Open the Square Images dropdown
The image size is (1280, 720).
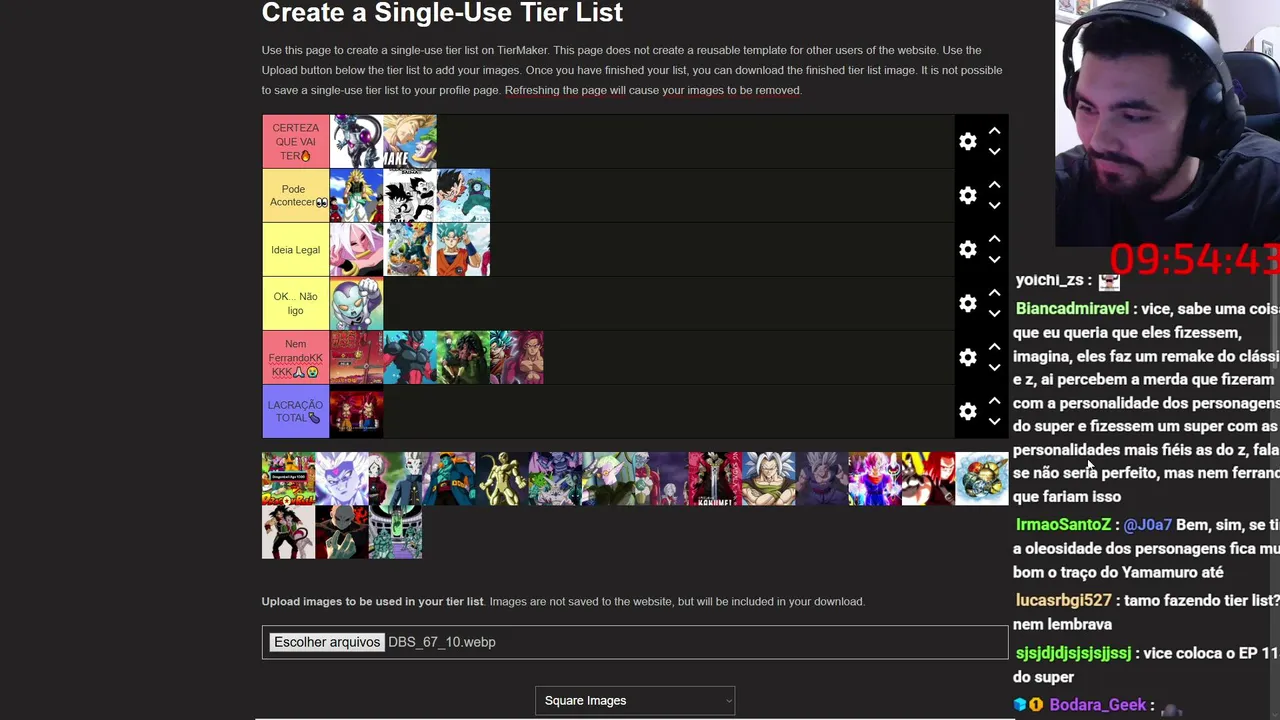click(x=635, y=701)
